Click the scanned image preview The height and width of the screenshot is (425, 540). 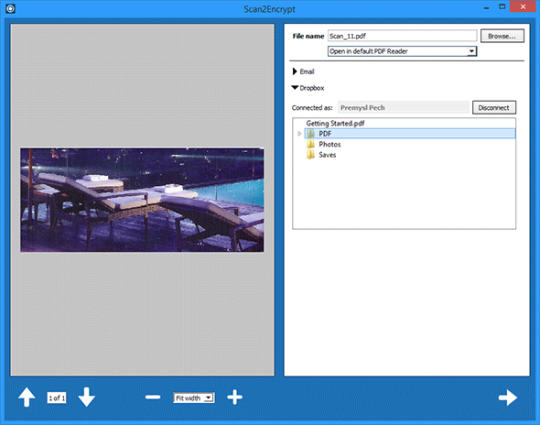[142, 200]
